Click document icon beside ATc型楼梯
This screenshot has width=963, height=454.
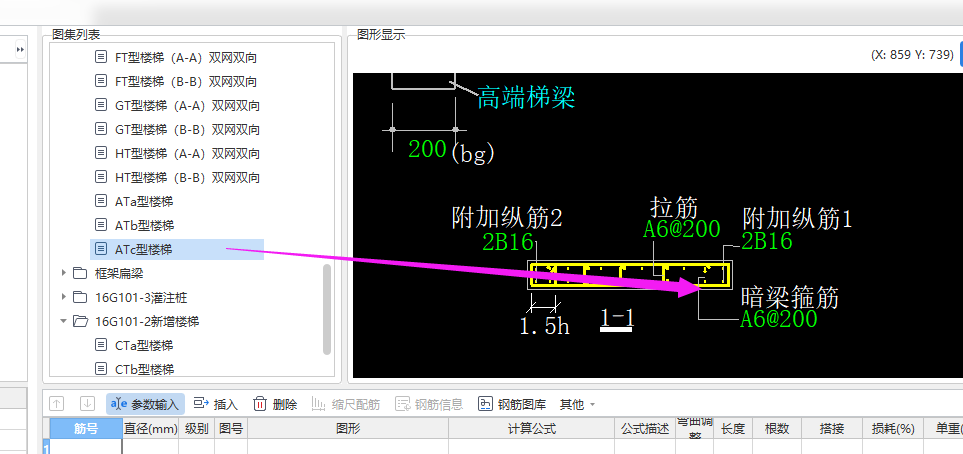[100, 249]
